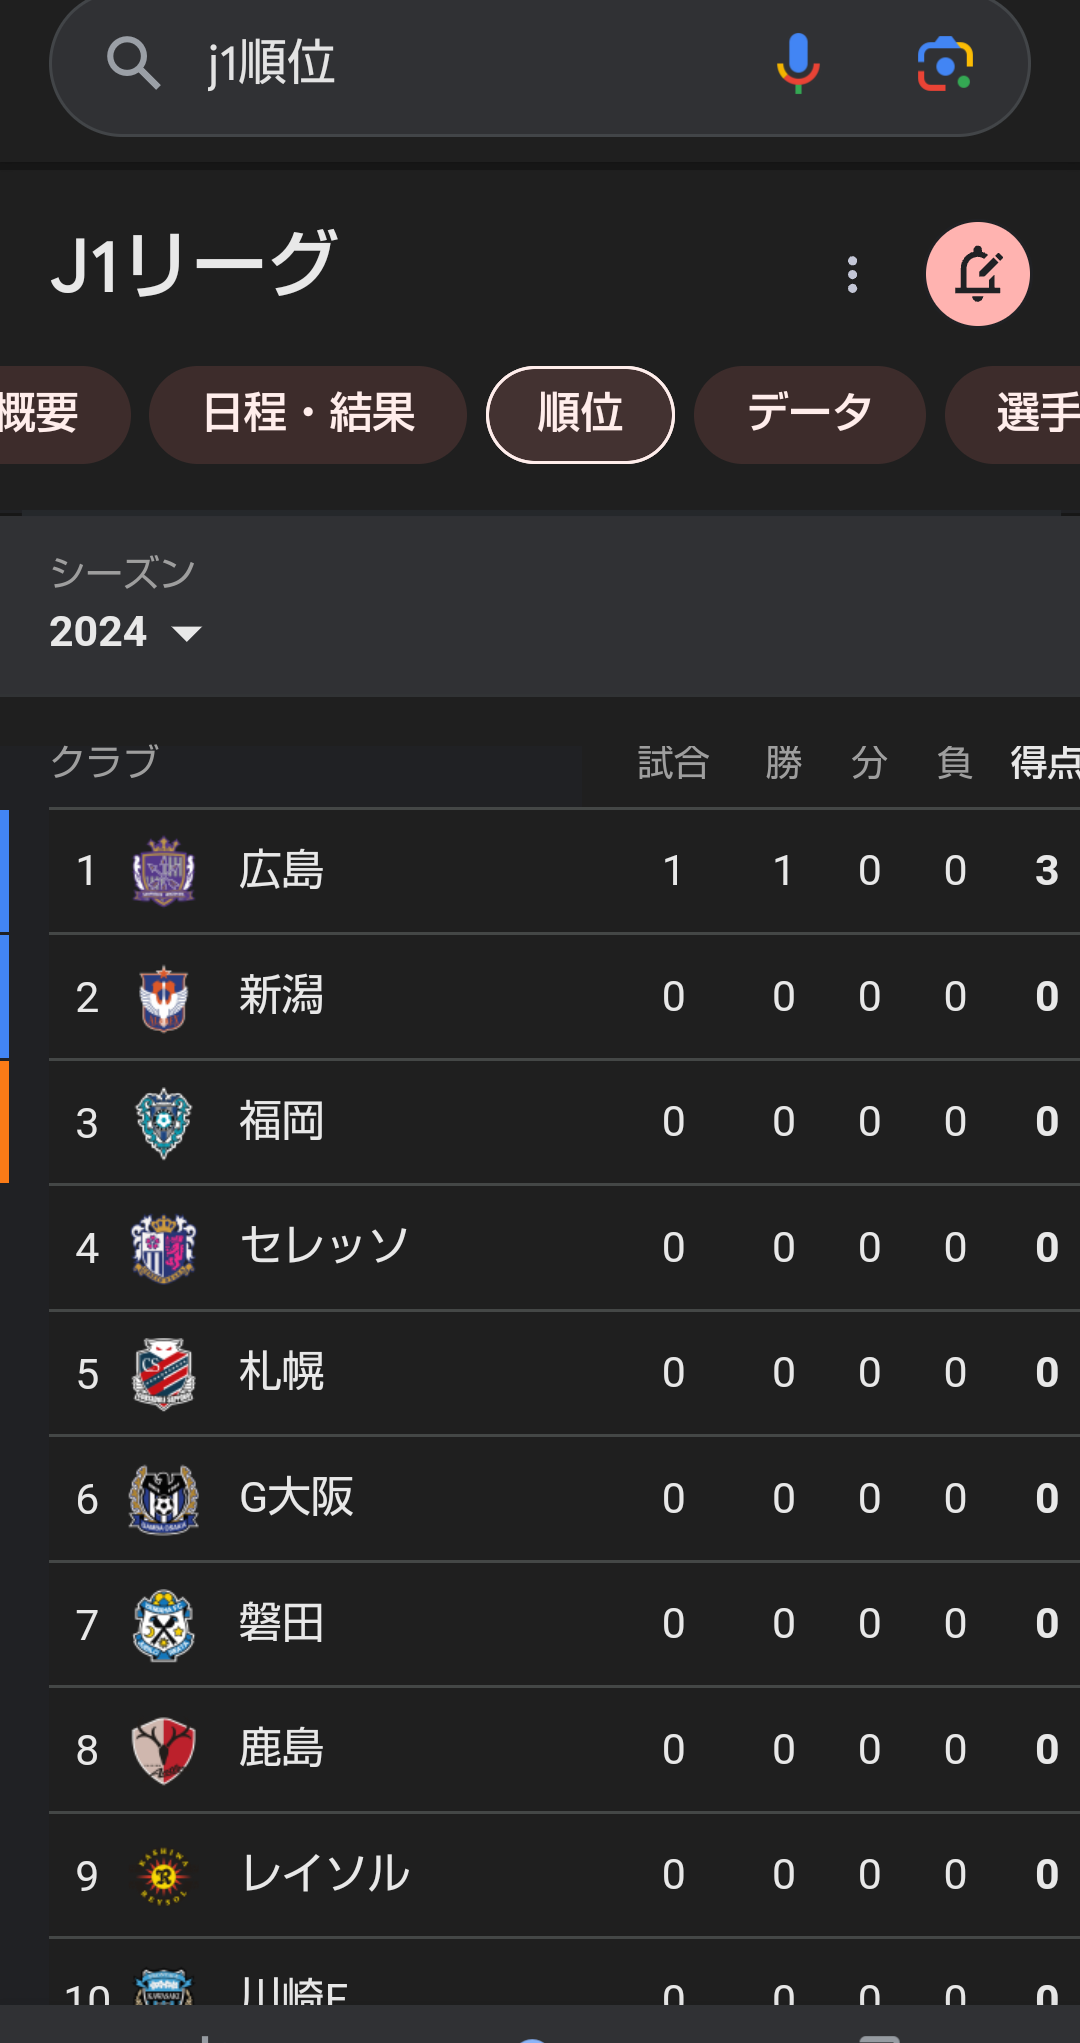The width and height of the screenshot is (1080, 2043).
Task: Click the Kashima club crest
Action: pyautogui.click(x=164, y=1750)
